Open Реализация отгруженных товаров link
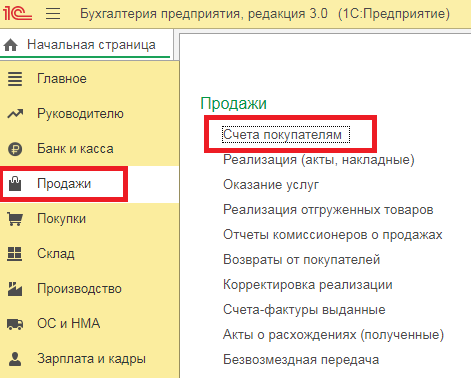 point(328,210)
